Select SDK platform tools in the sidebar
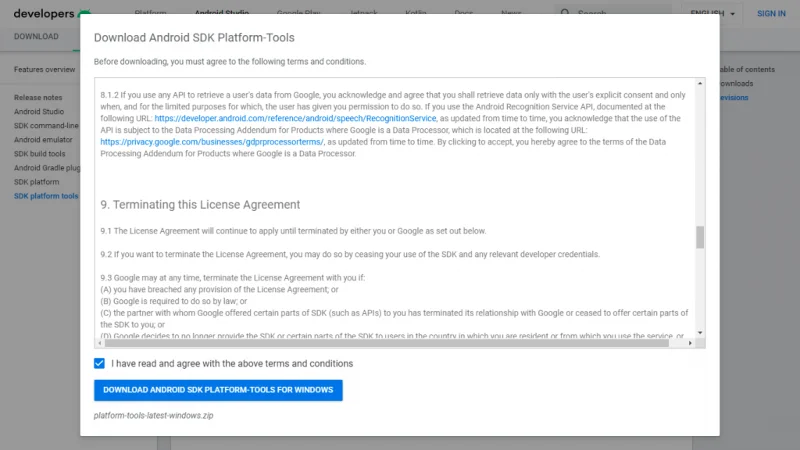800x450 pixels. coord(46,196)
